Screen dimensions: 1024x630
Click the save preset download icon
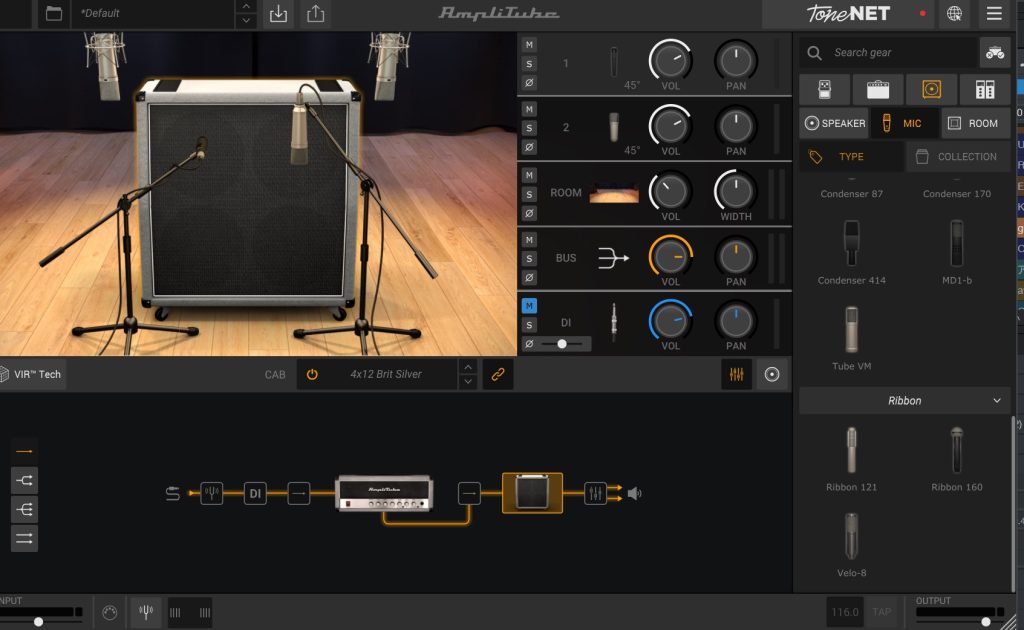(279, 14)
